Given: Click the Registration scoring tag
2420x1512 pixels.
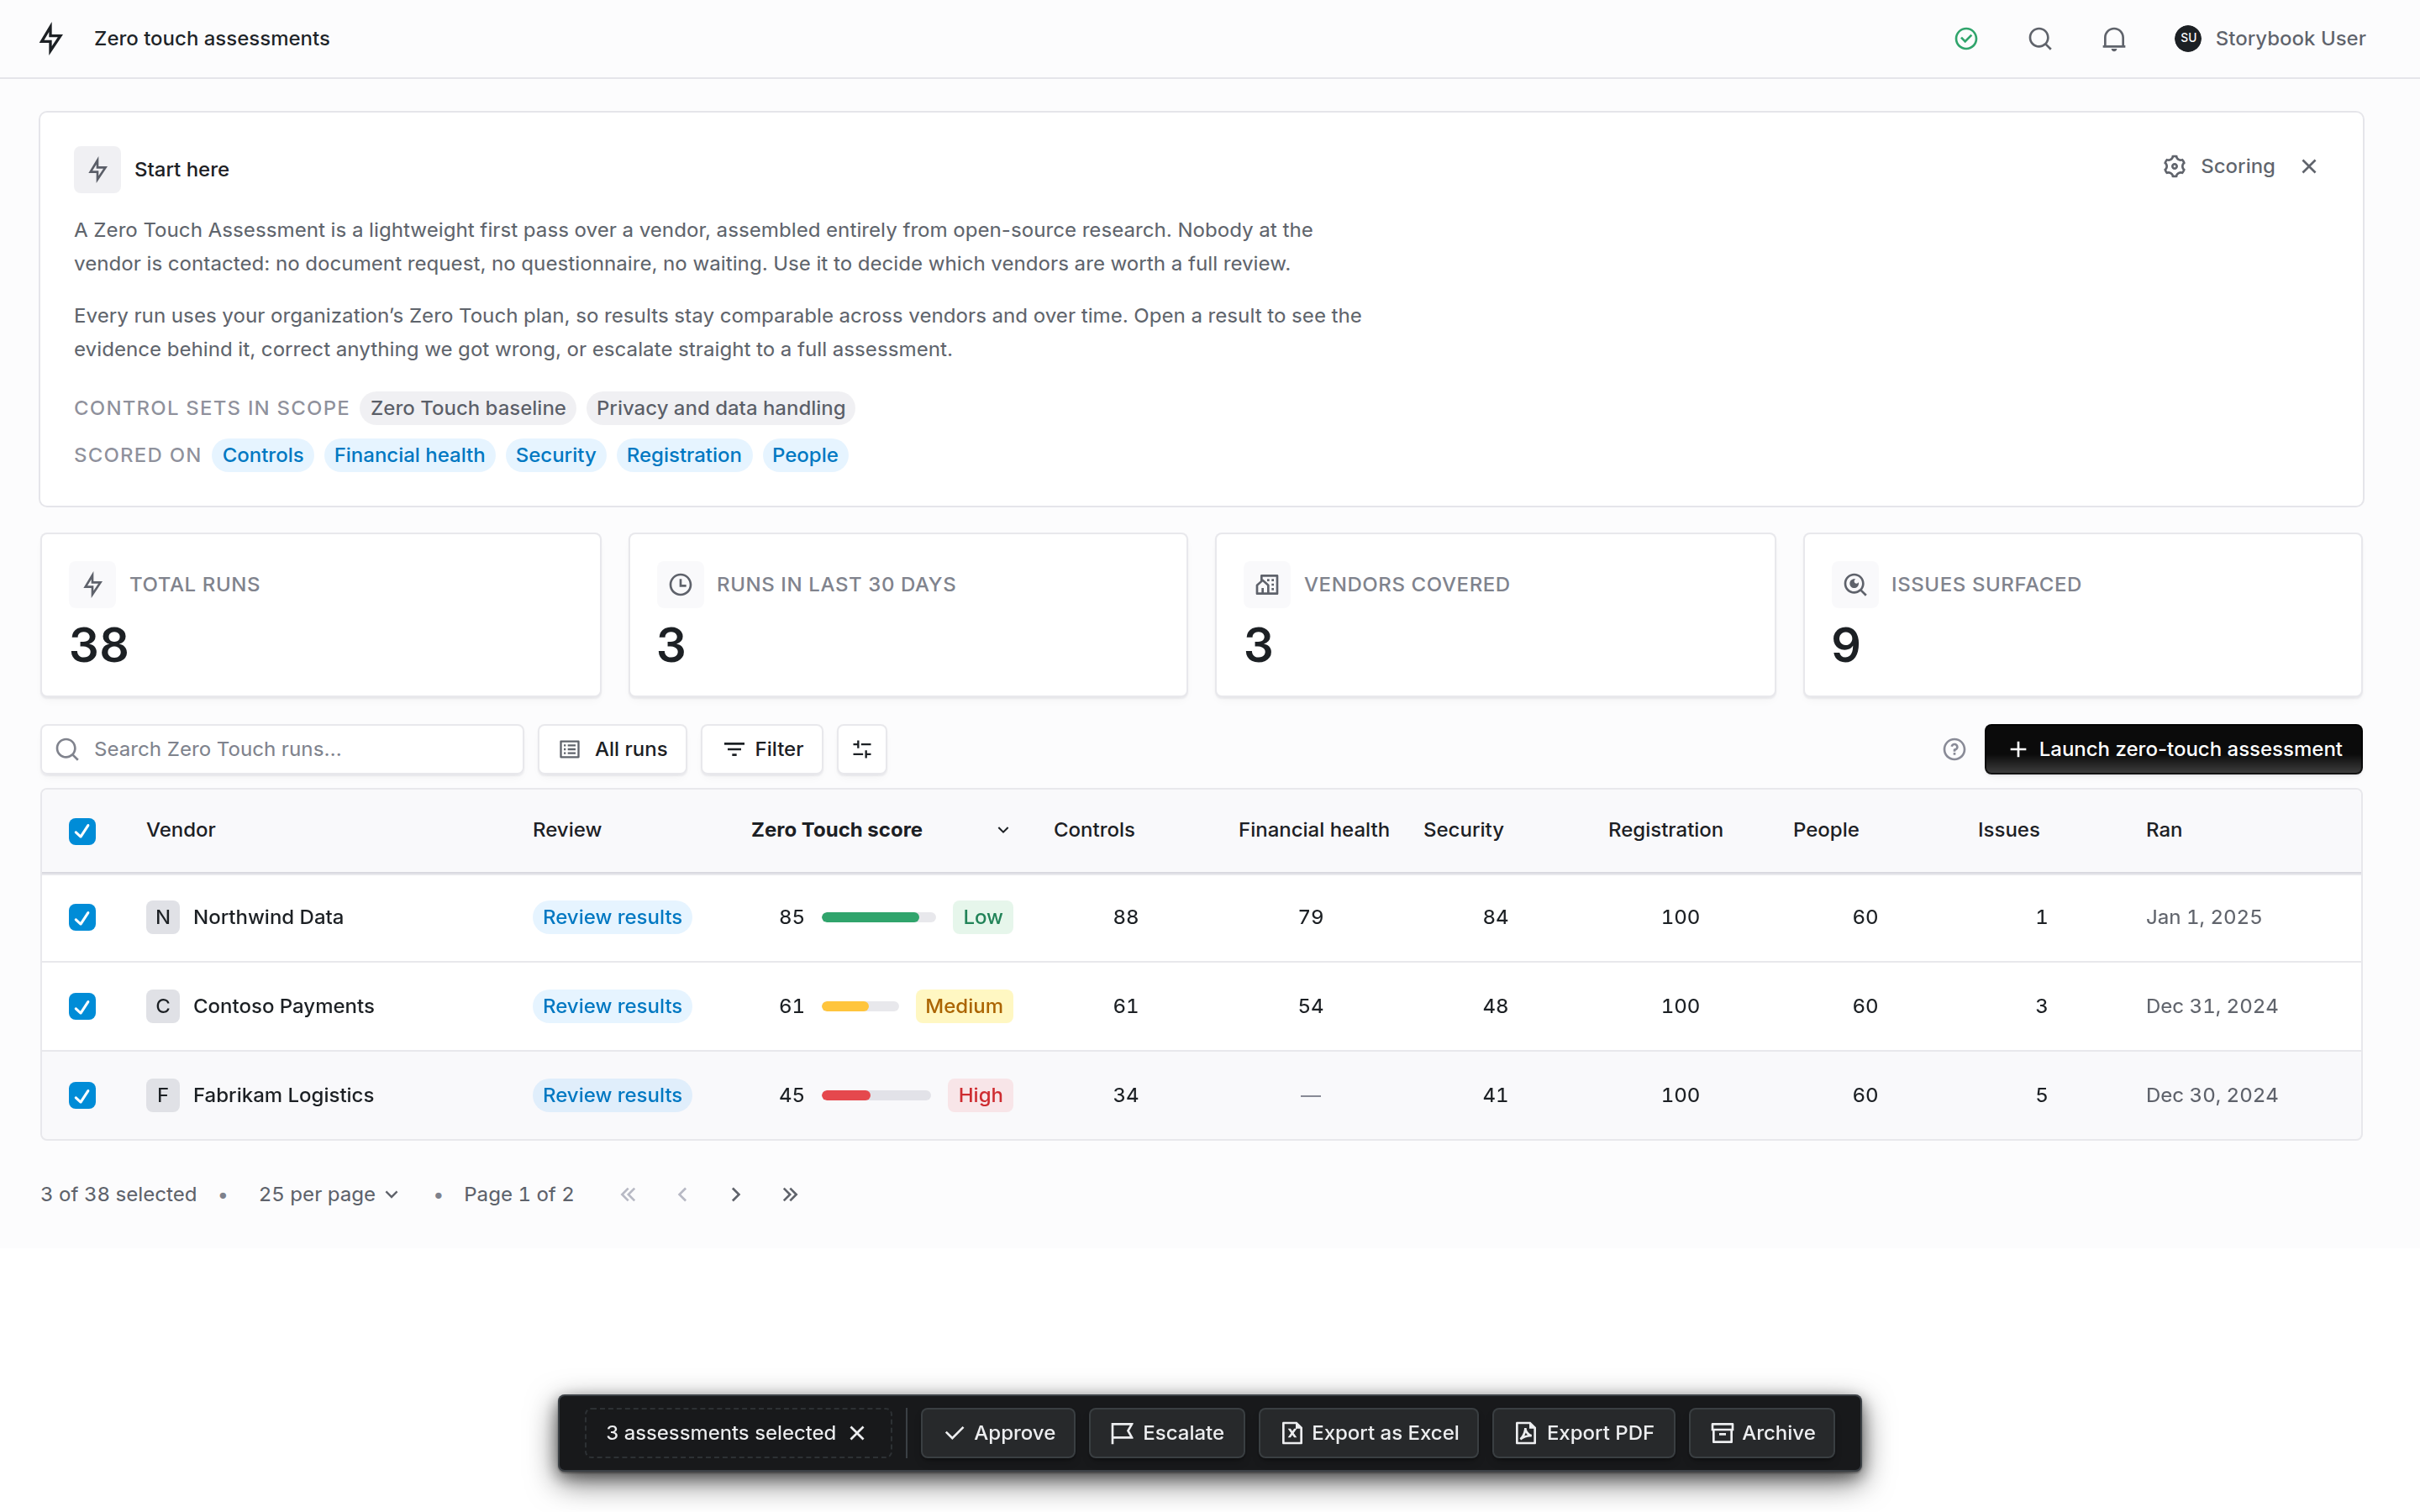Looking at the screenshot, I should point(684,455).
